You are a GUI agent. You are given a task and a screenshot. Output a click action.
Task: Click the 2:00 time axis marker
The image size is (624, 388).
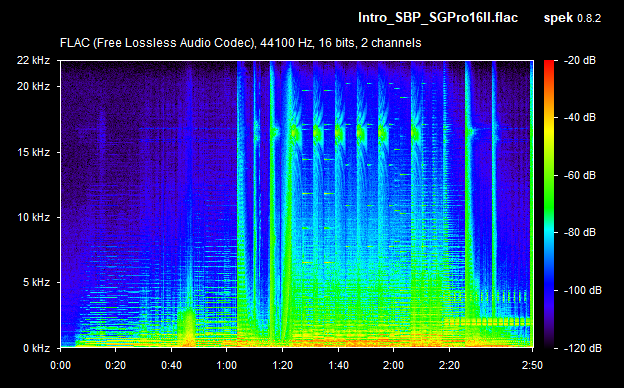point(394,365)
